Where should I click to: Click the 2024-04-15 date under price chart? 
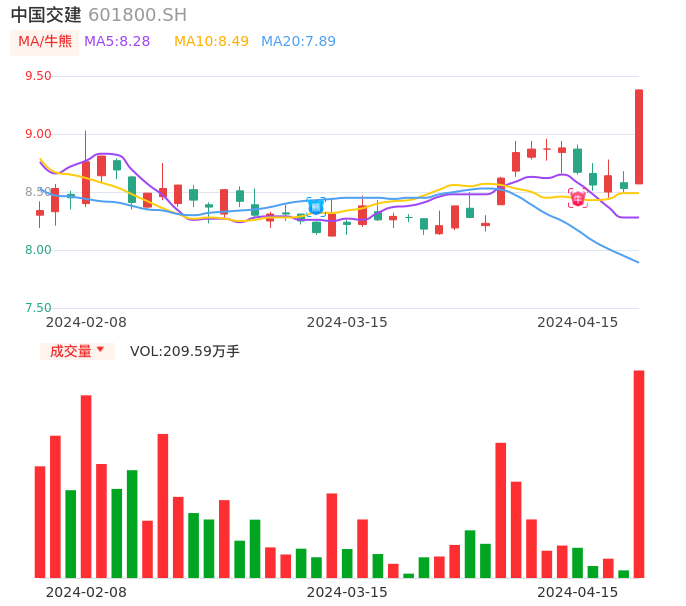pyautogui.click(x=578, y=322)
